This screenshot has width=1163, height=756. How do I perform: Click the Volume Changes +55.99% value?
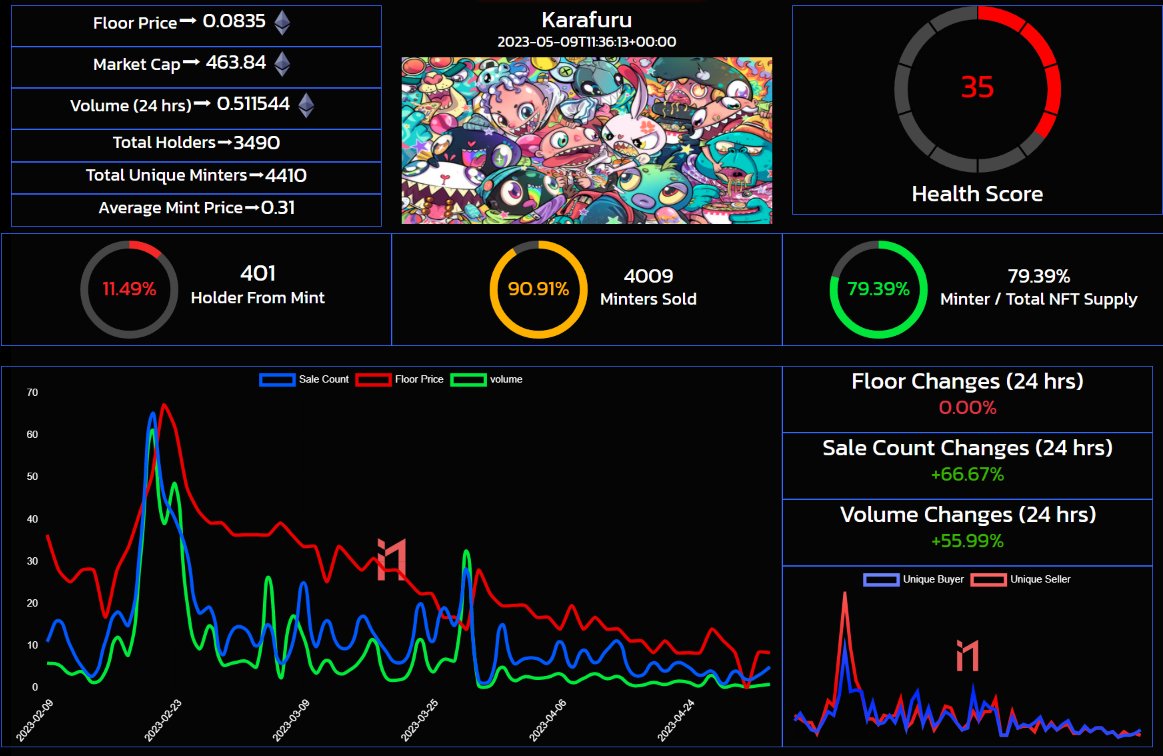pyautogui.click(x=967, y=541)
